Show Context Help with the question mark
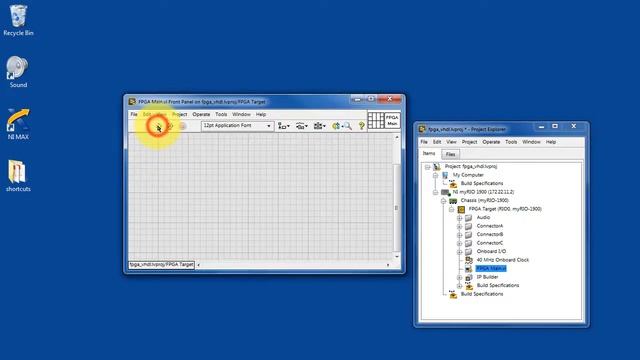The width and height of the screenshot is (640, 360). [362, 126]
